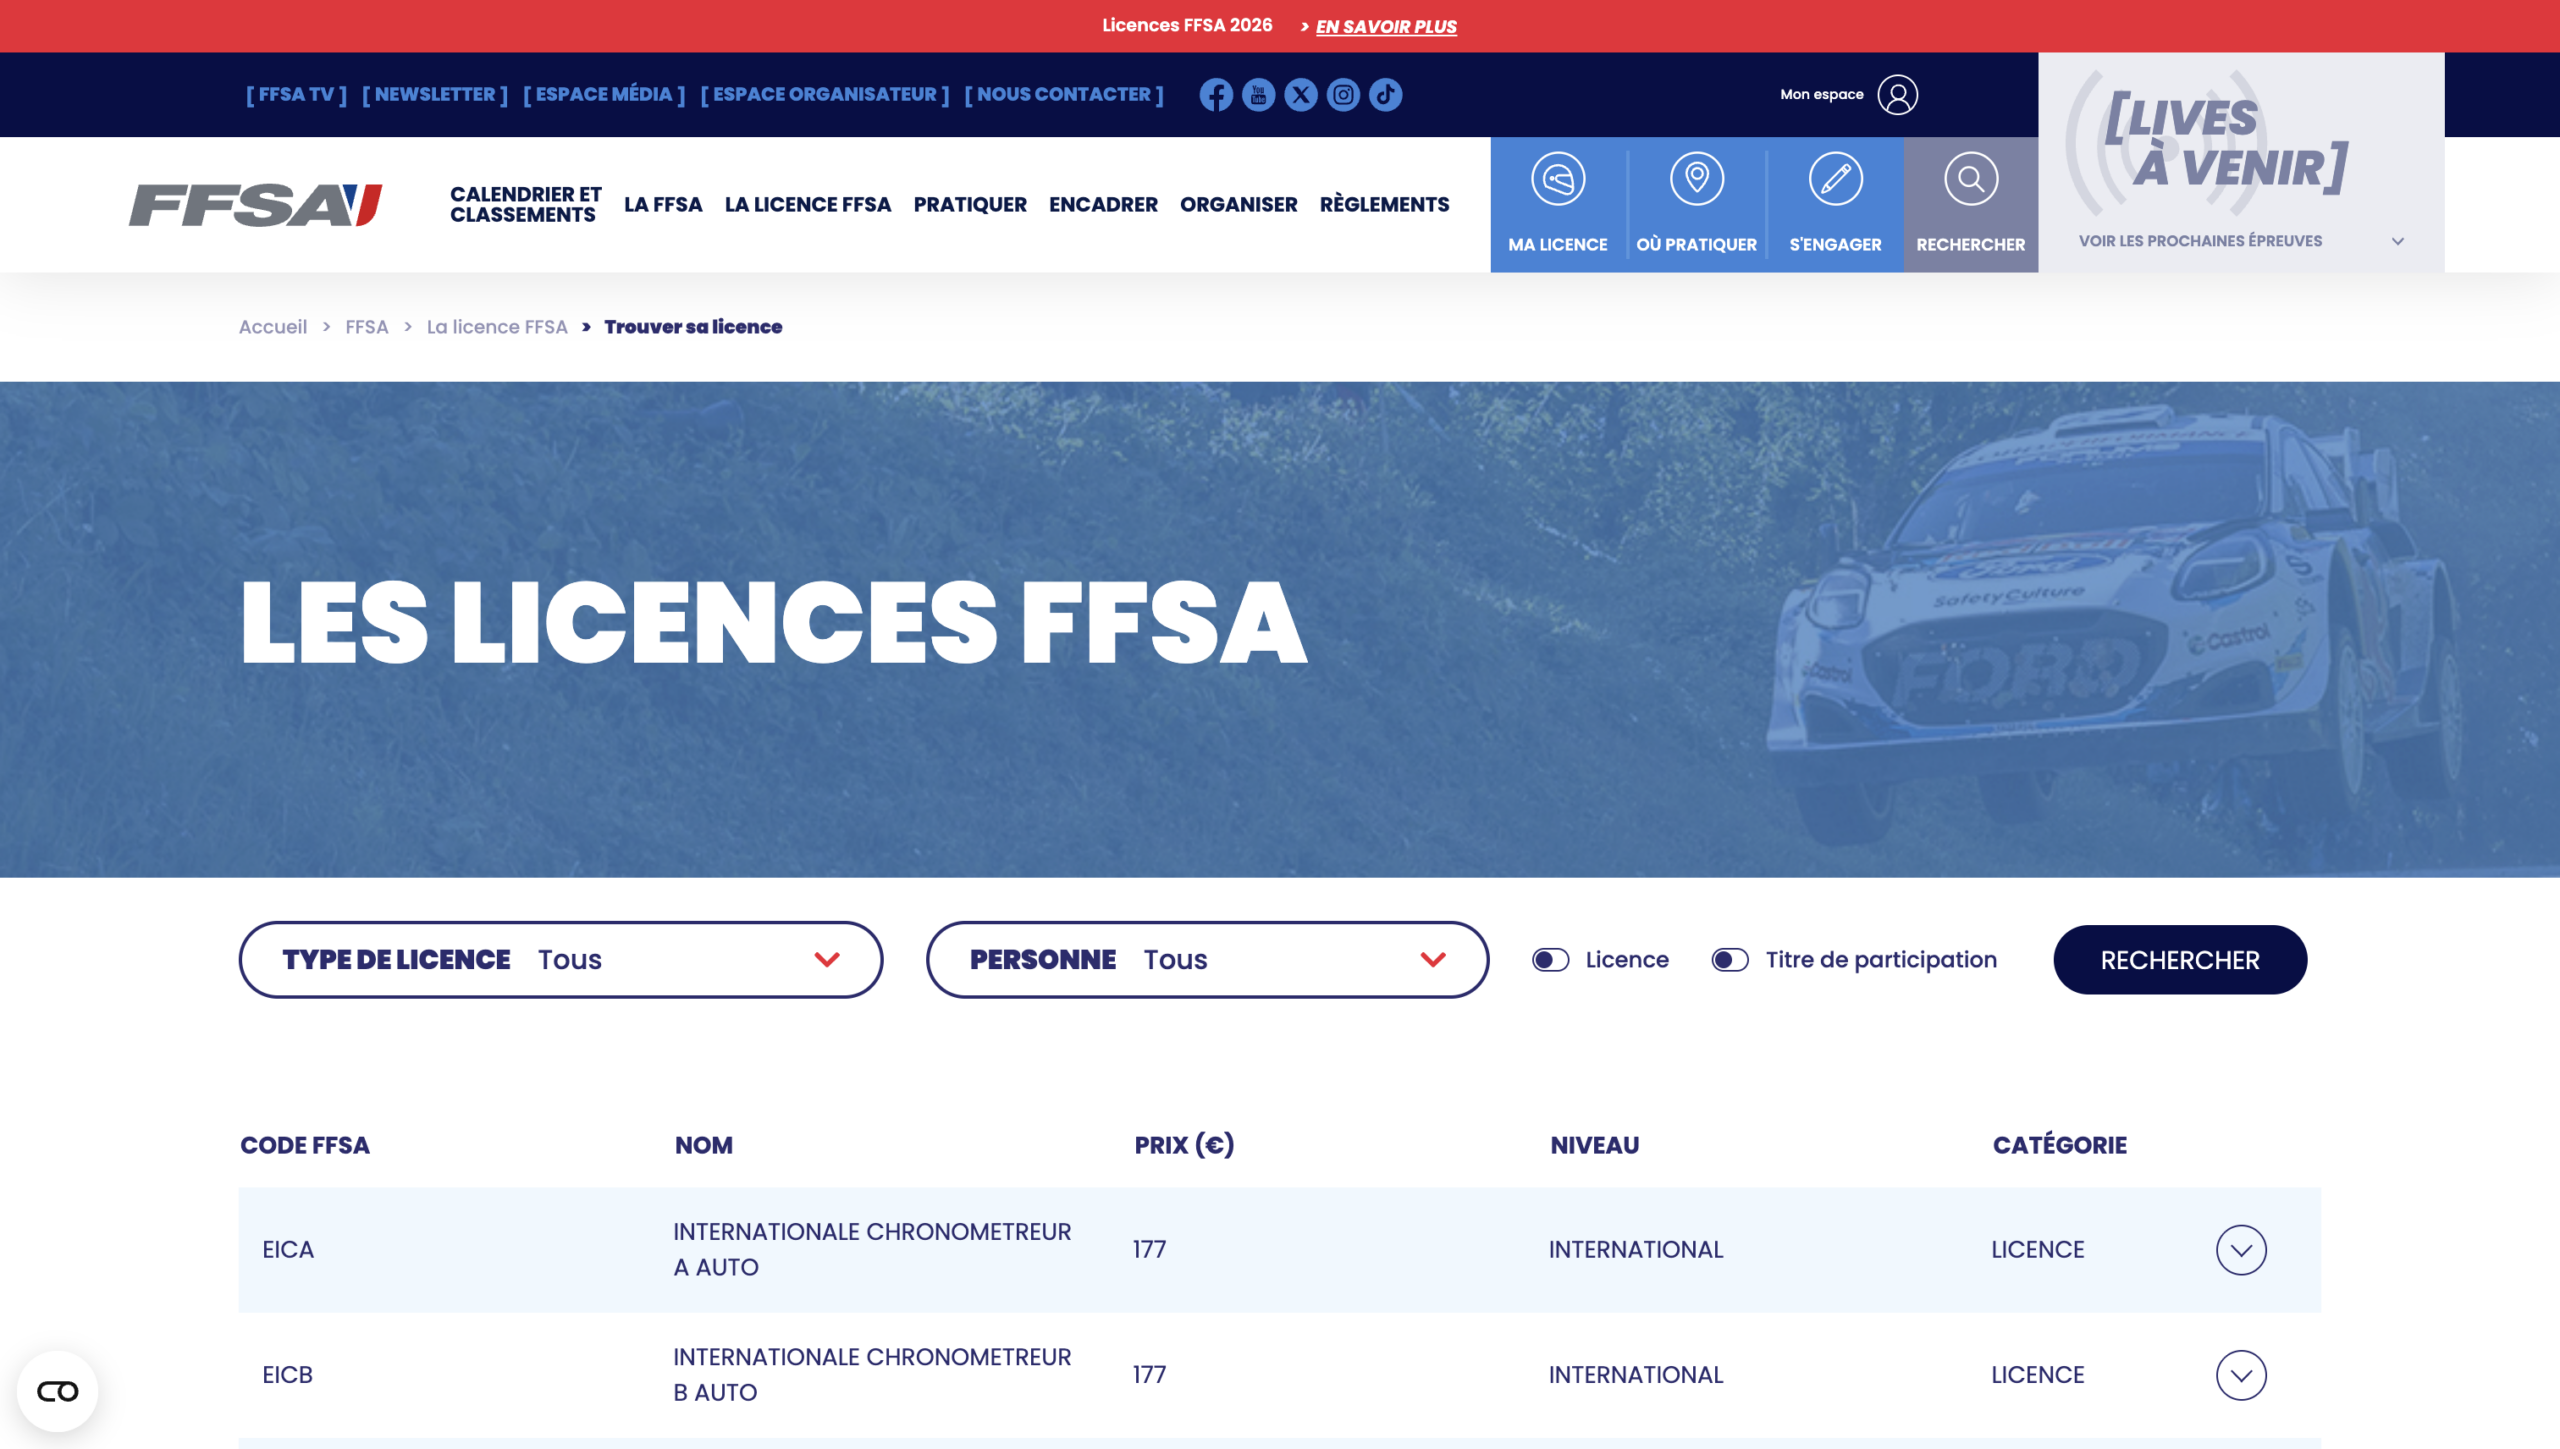This screenshot has width=2560, height=1449.
Task: Open the Calendrier et Classements menu
Action: point(525,205)
